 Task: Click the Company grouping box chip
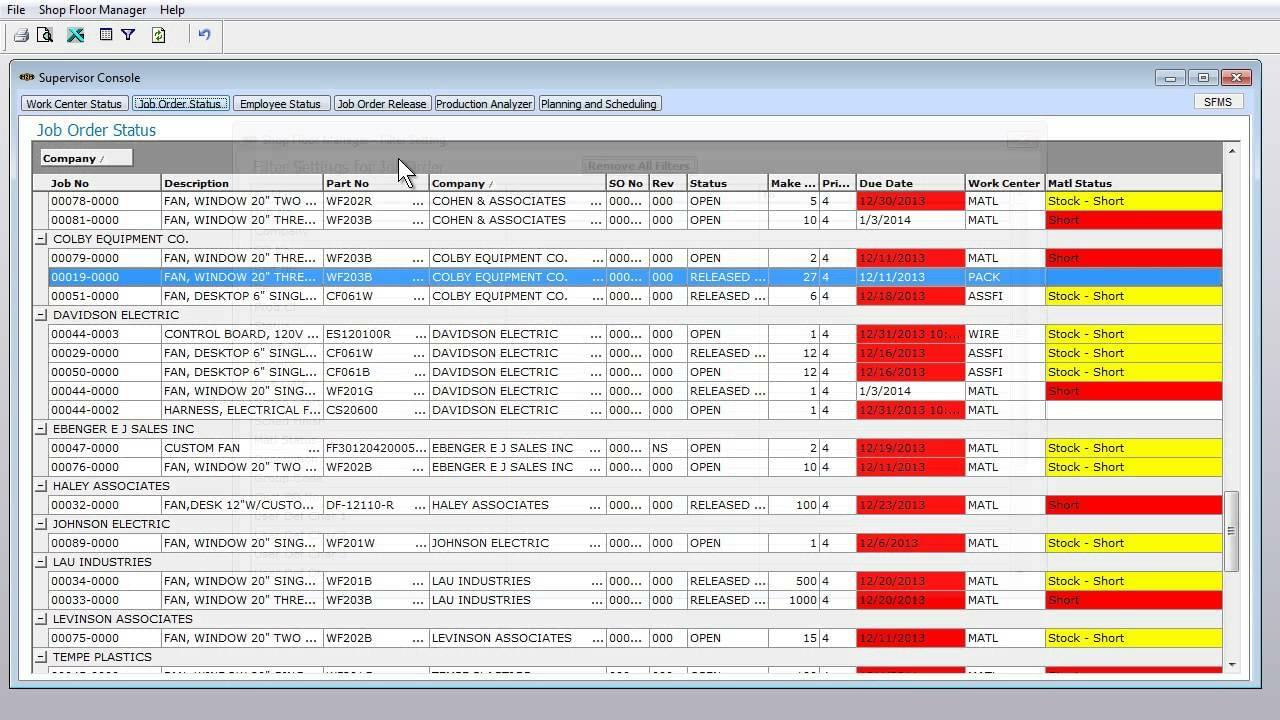[86, 158]
